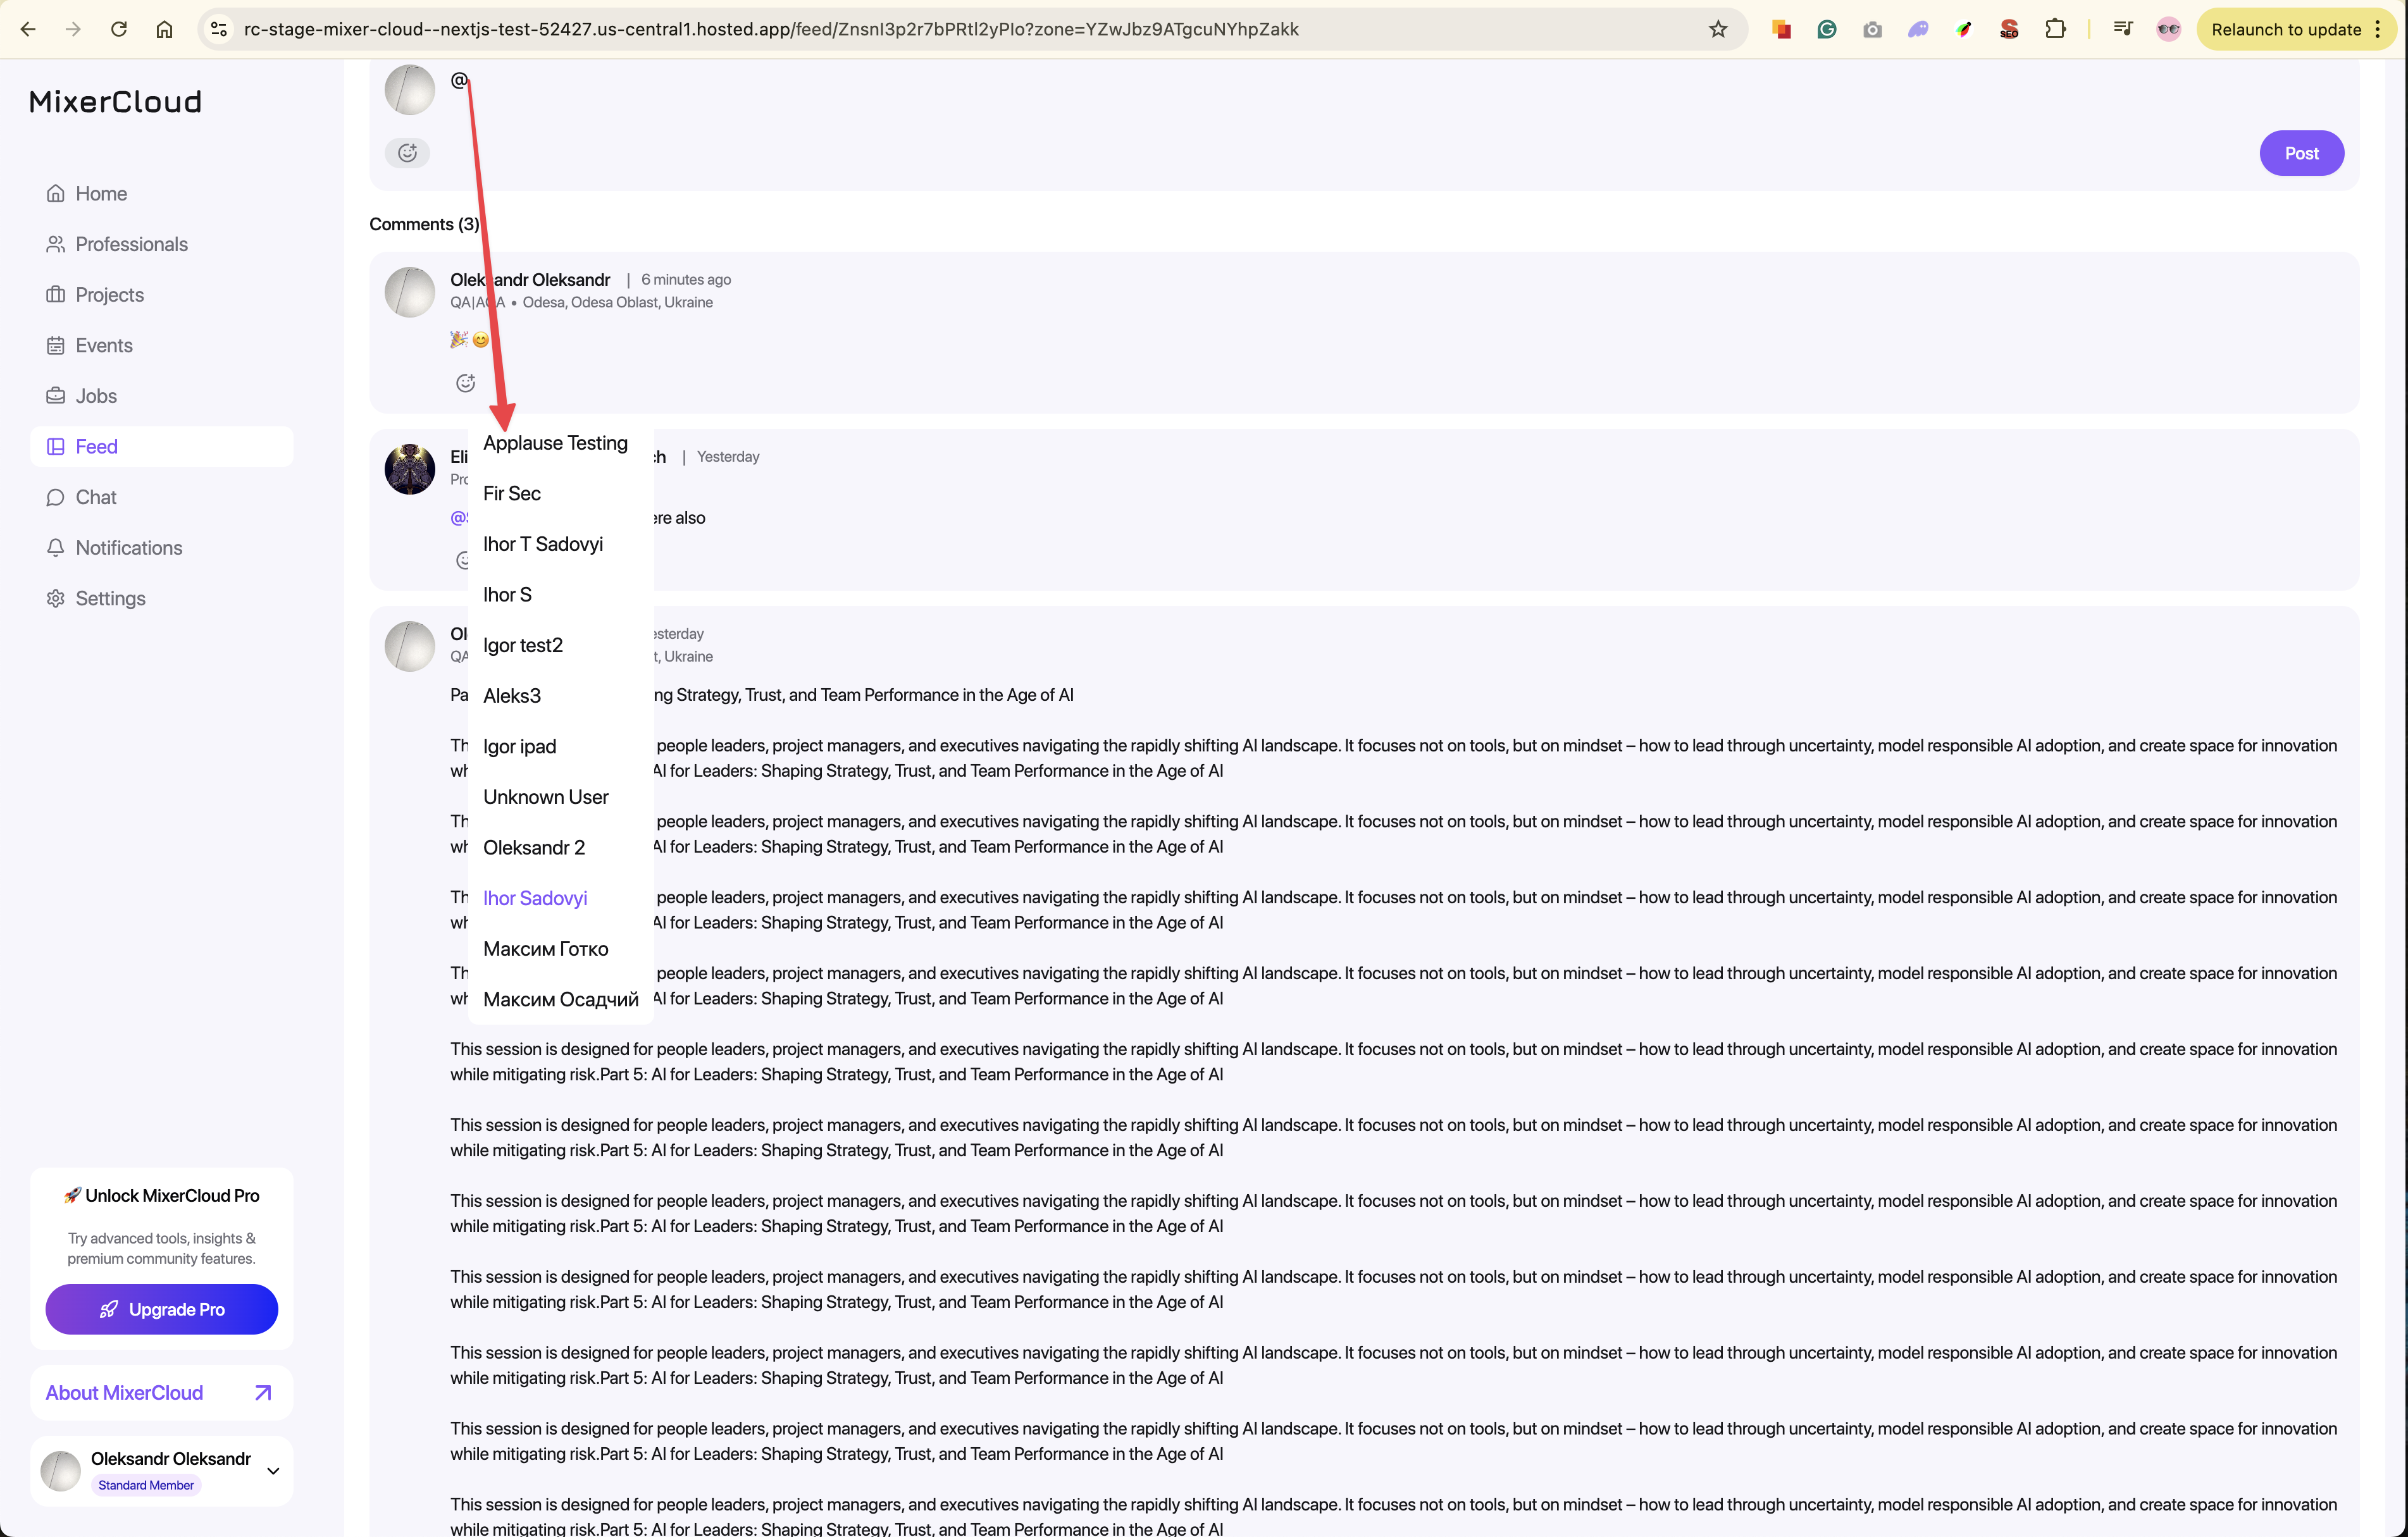The image size is (2408, 1537).
Task: Add reaction to Oleksandr's emoji comment
Action: (465, 383)
